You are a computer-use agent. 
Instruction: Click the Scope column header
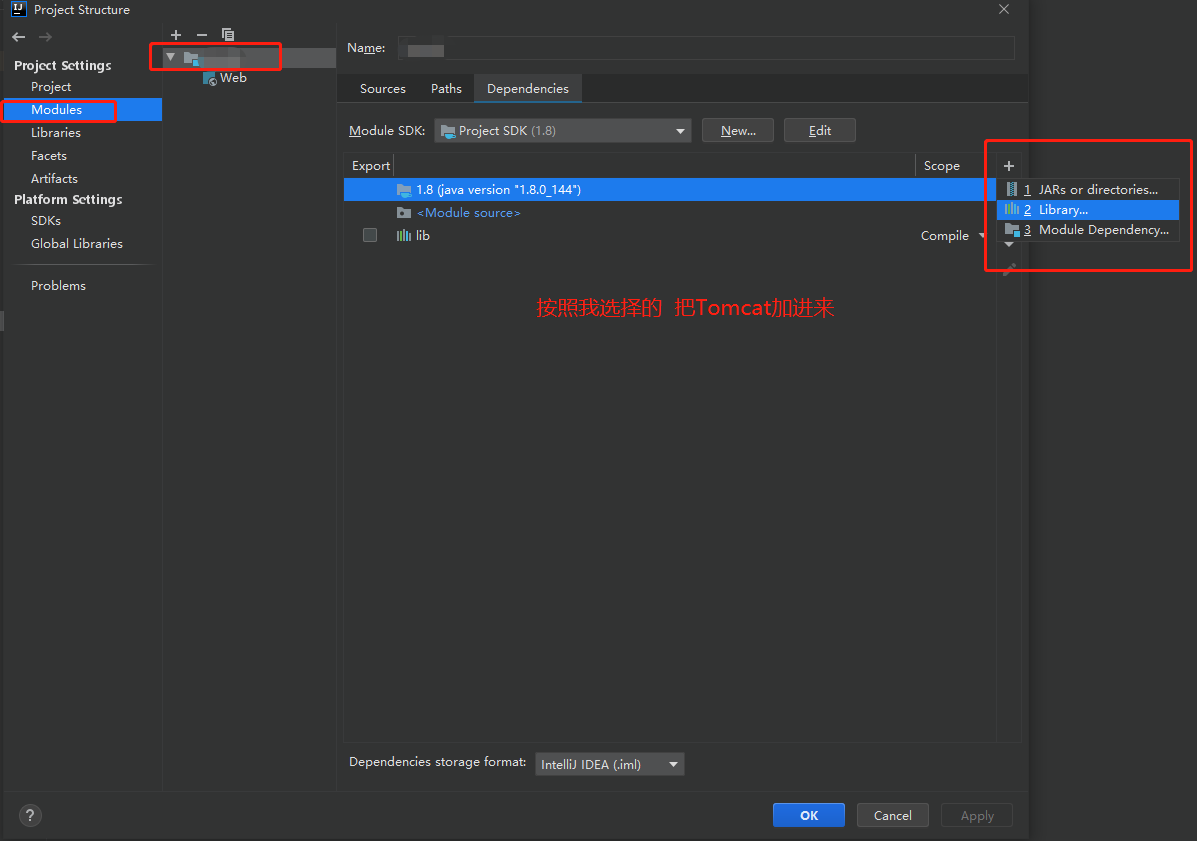(x=941, y=166)
